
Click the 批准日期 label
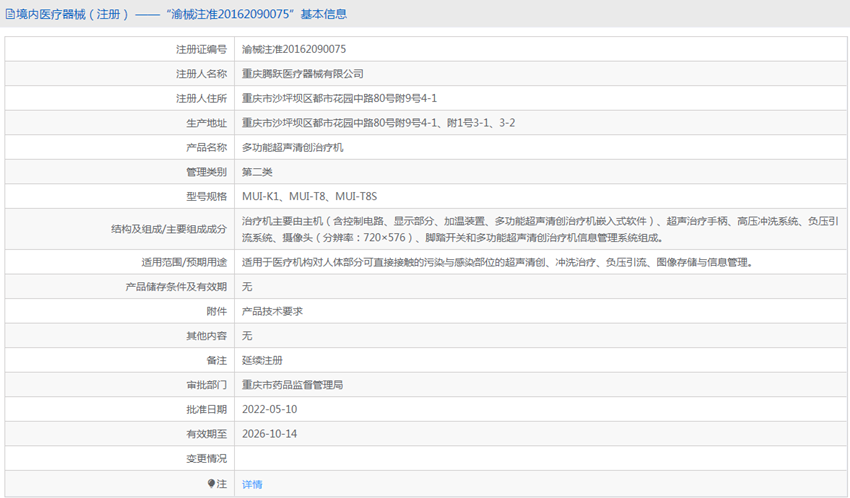click(207, 409)
